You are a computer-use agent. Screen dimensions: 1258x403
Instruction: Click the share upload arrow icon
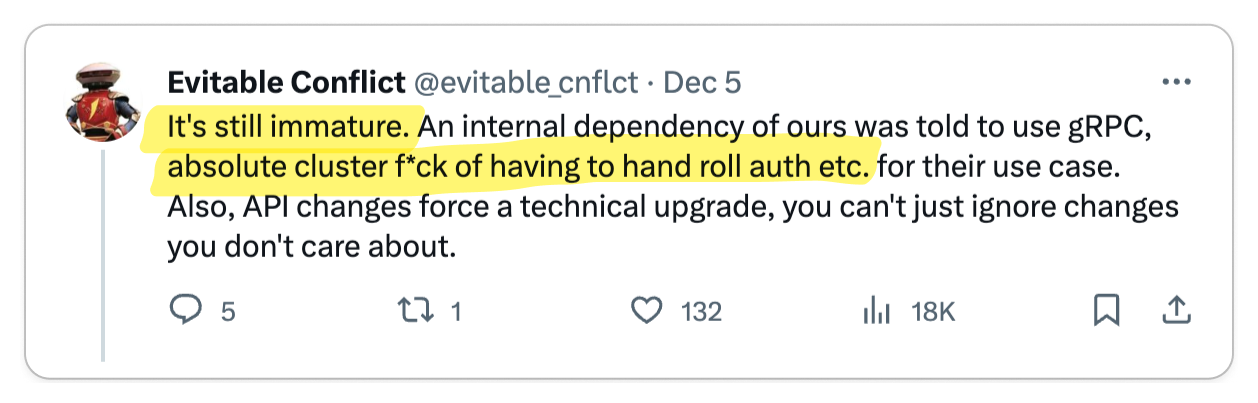coord(1174,311)
